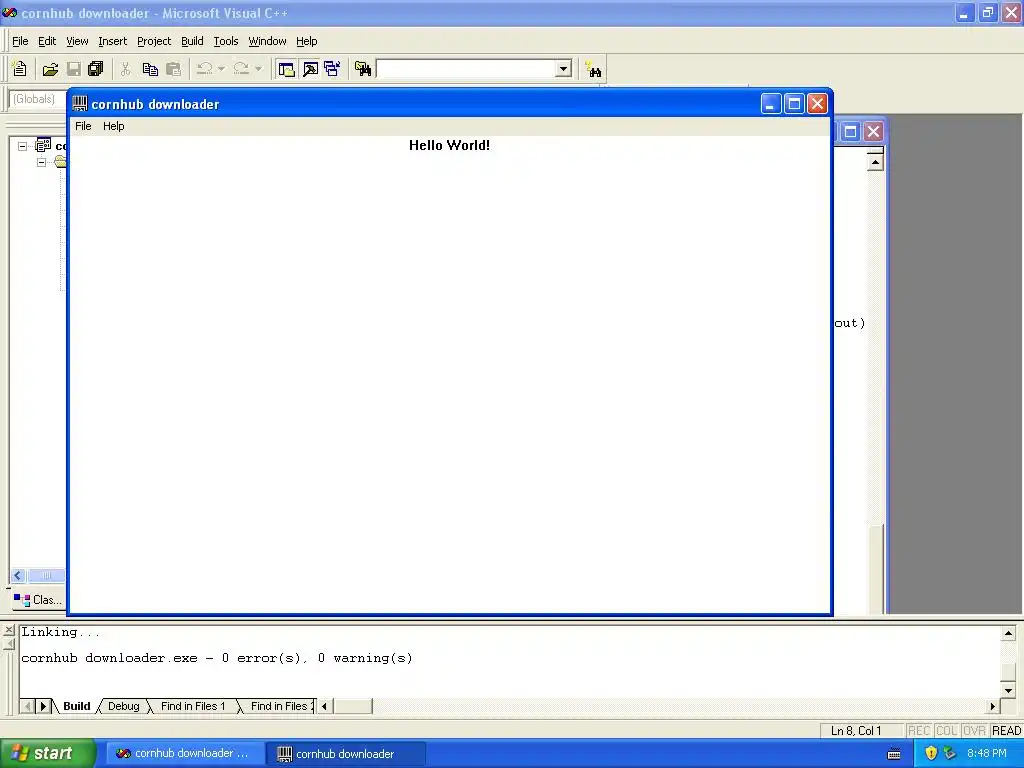Open the Redo history dropdown arrow

tap(258, 69)
